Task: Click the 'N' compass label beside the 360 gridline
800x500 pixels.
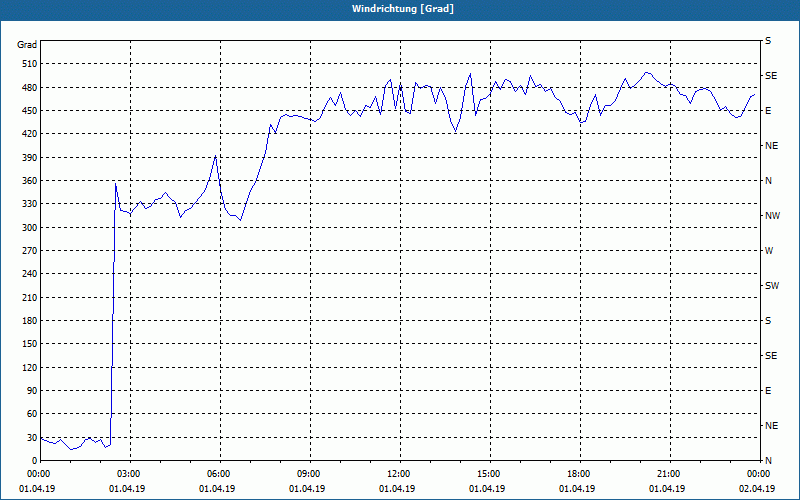Action: pyautogui.click(x=768, y=181)
